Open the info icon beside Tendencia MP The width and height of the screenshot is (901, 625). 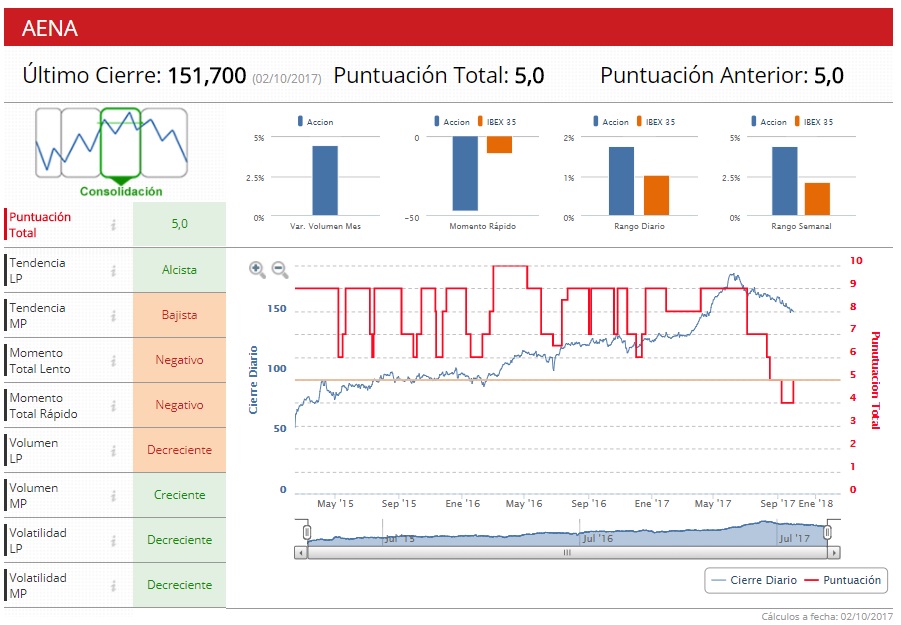point(114,315)
